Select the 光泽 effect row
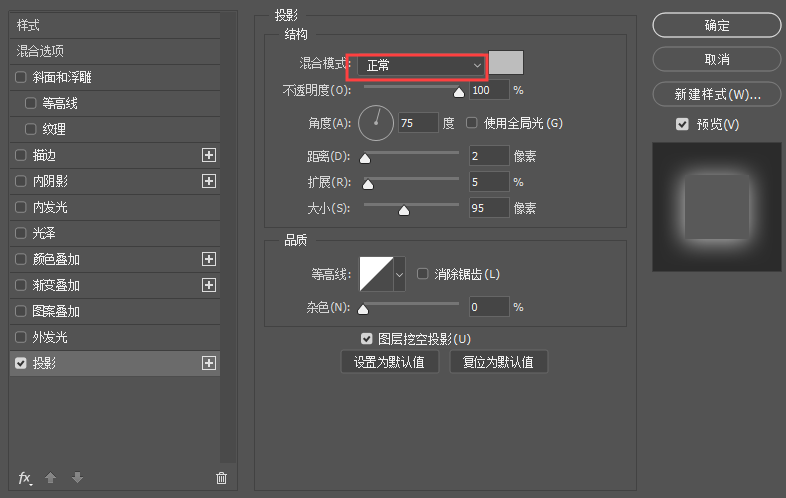786x498 pixels. (x=115, y=233)
